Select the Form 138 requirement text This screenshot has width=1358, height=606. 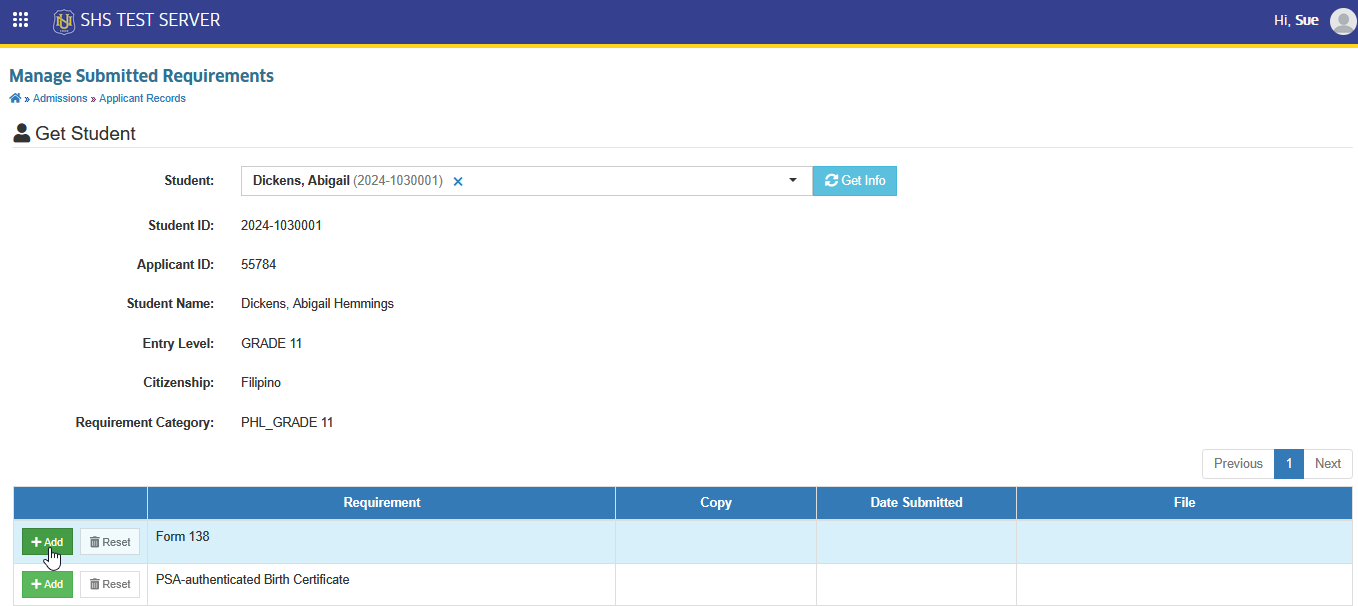(182, 537)
